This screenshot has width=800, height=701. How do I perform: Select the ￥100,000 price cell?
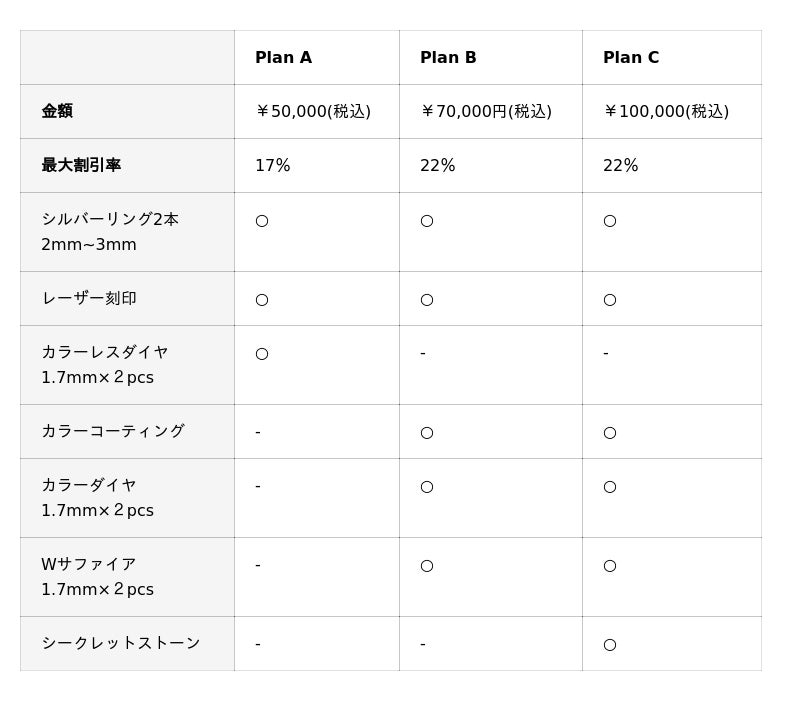666,112
